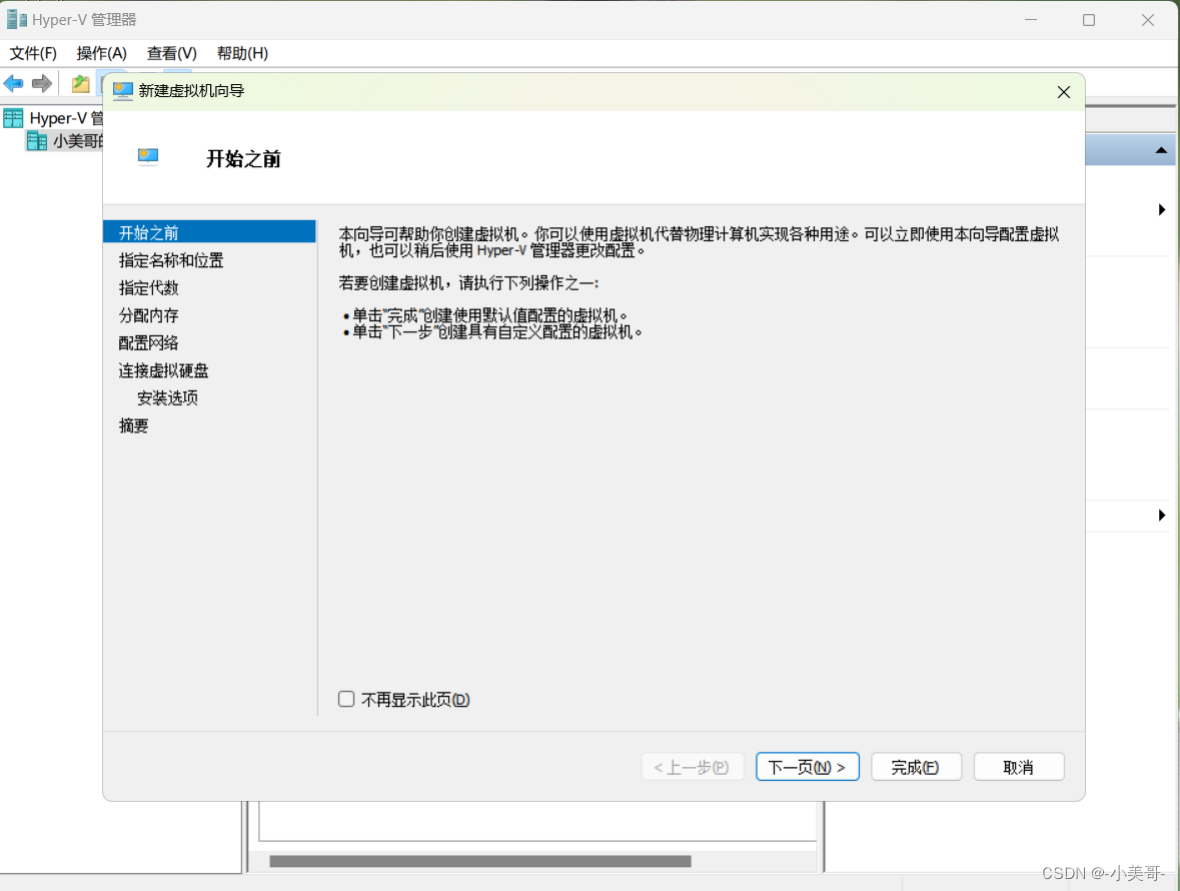Select the 指定名称和位置 wizard step
Image resolution: width=1180 pixels, height=891 pixels.
coord(170,260)
